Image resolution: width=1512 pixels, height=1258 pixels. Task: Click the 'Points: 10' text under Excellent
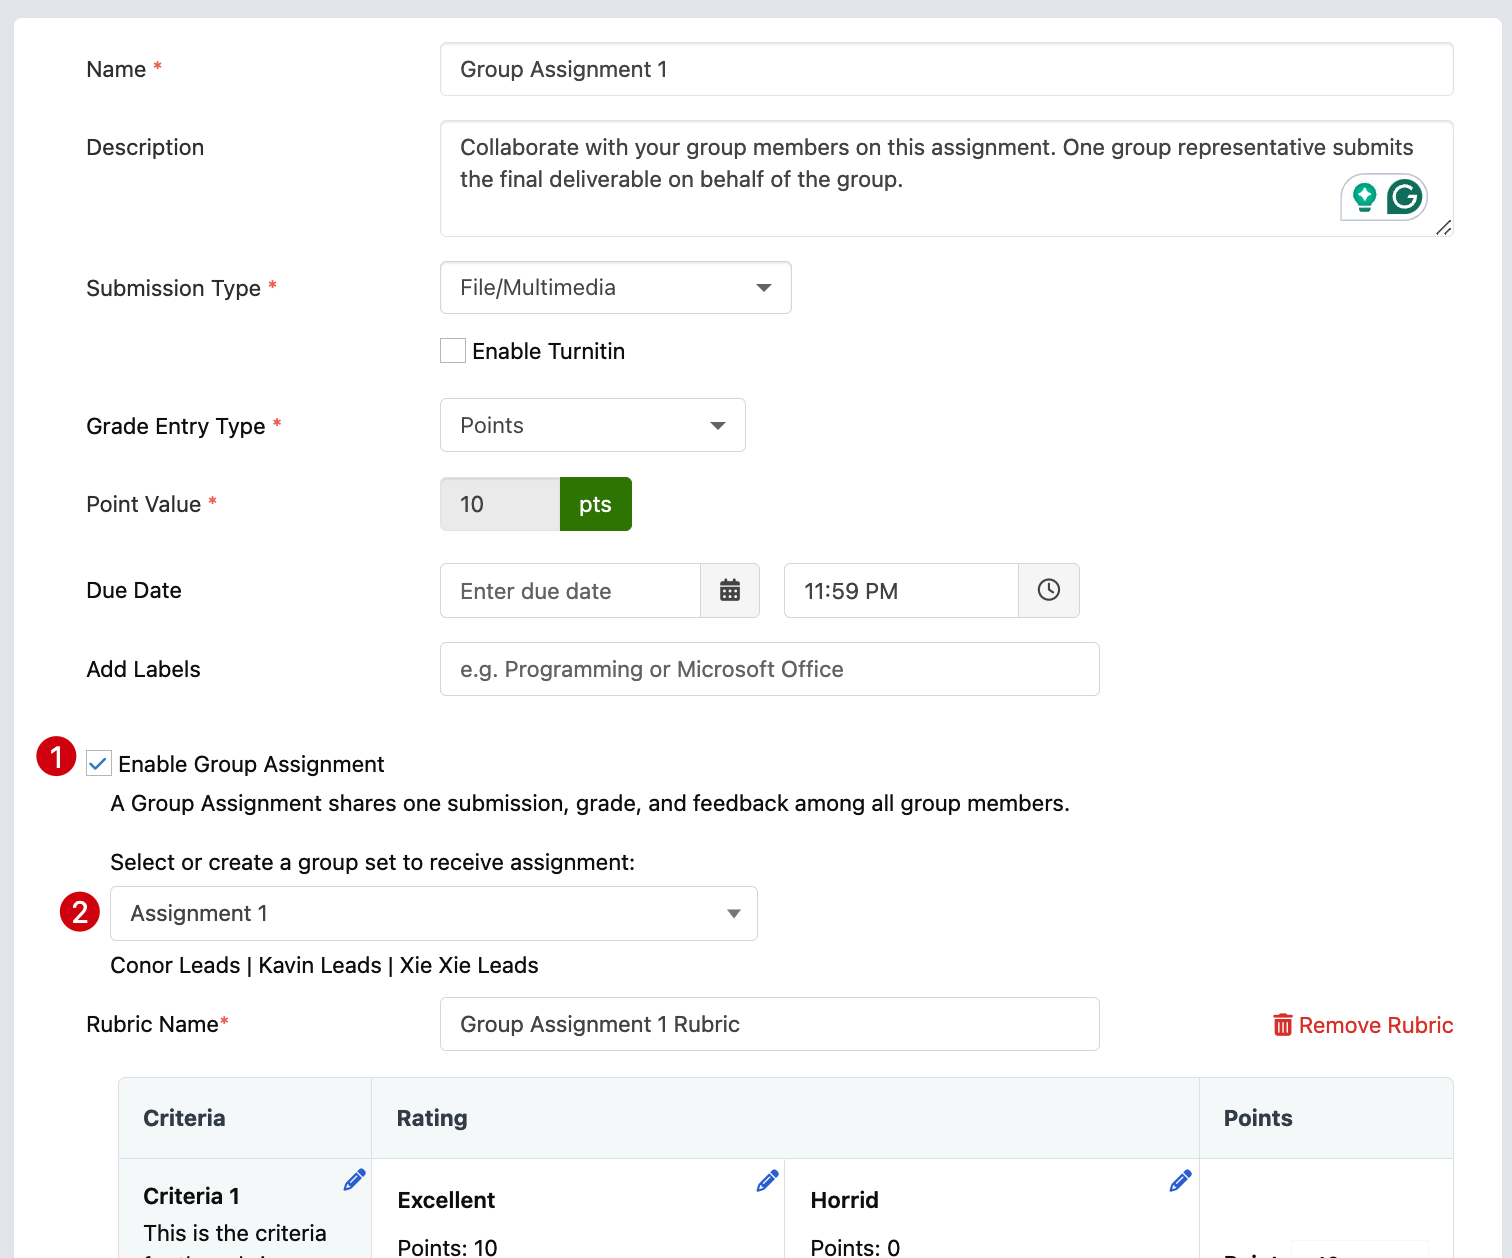(447, 1247)
